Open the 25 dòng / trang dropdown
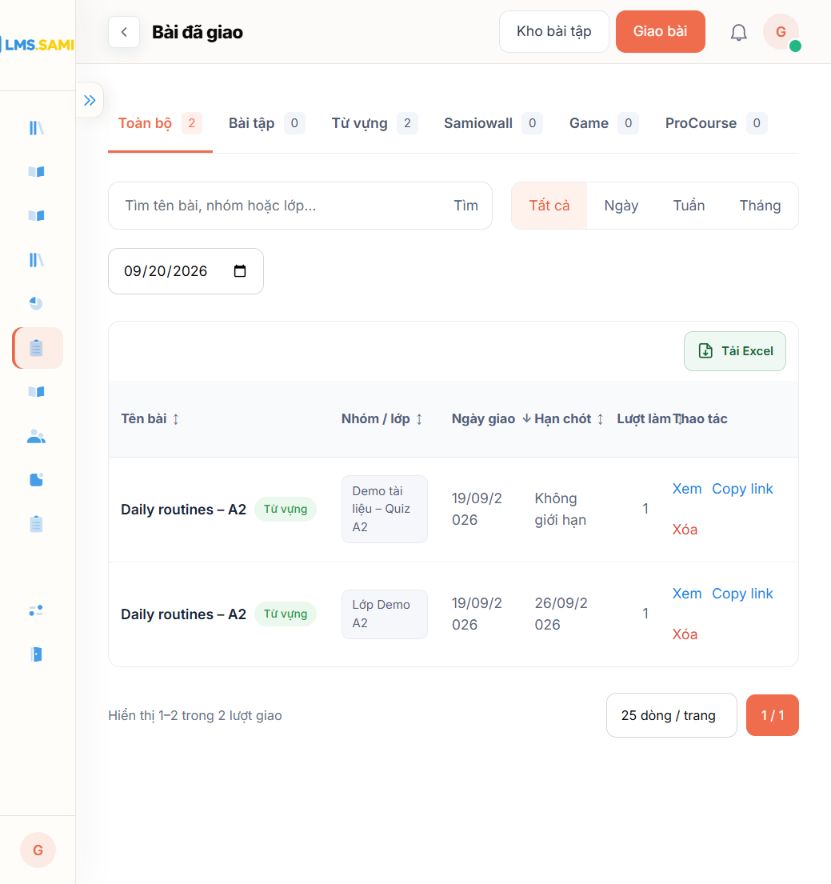Screen dimensions: 831x884 (671, 715)
